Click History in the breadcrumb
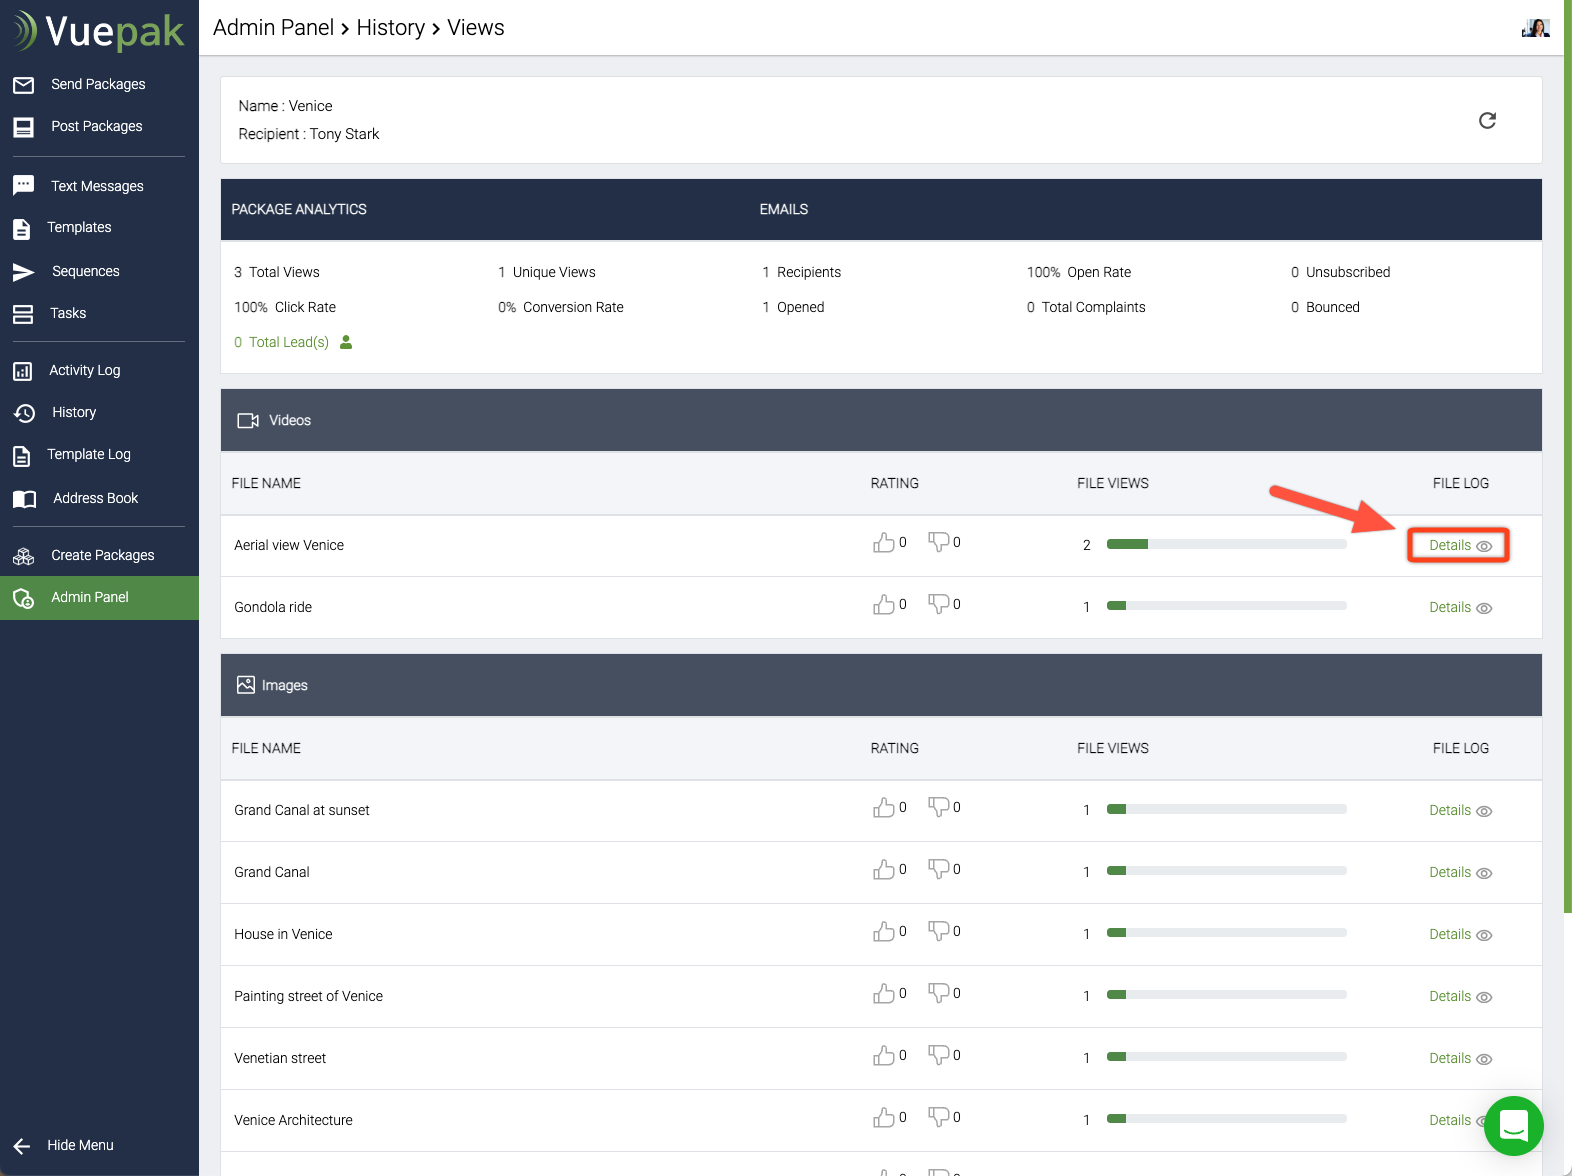The width and height of the screenshot is (1572, 1176). (x=390, y=28)
